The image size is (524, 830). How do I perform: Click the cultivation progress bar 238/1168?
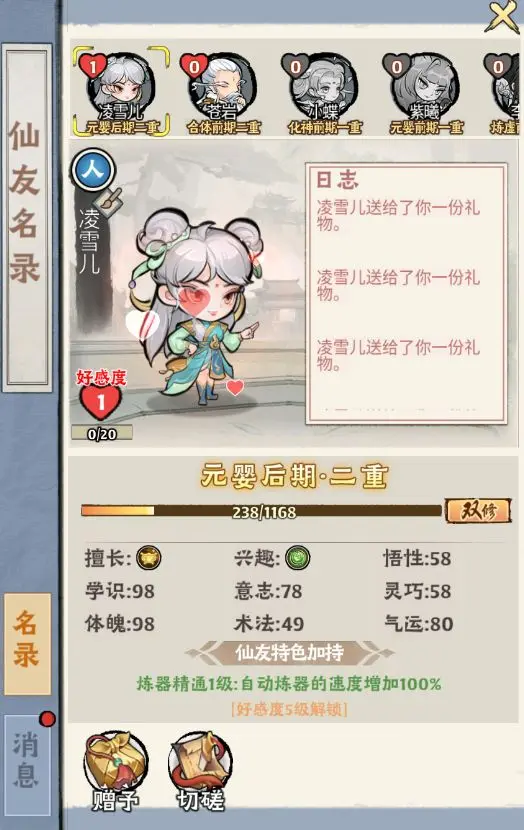[261, 511]
